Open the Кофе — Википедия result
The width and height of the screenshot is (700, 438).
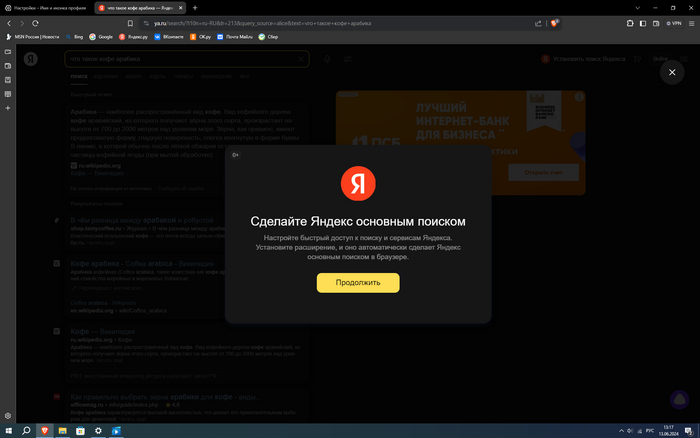[103, 332]
